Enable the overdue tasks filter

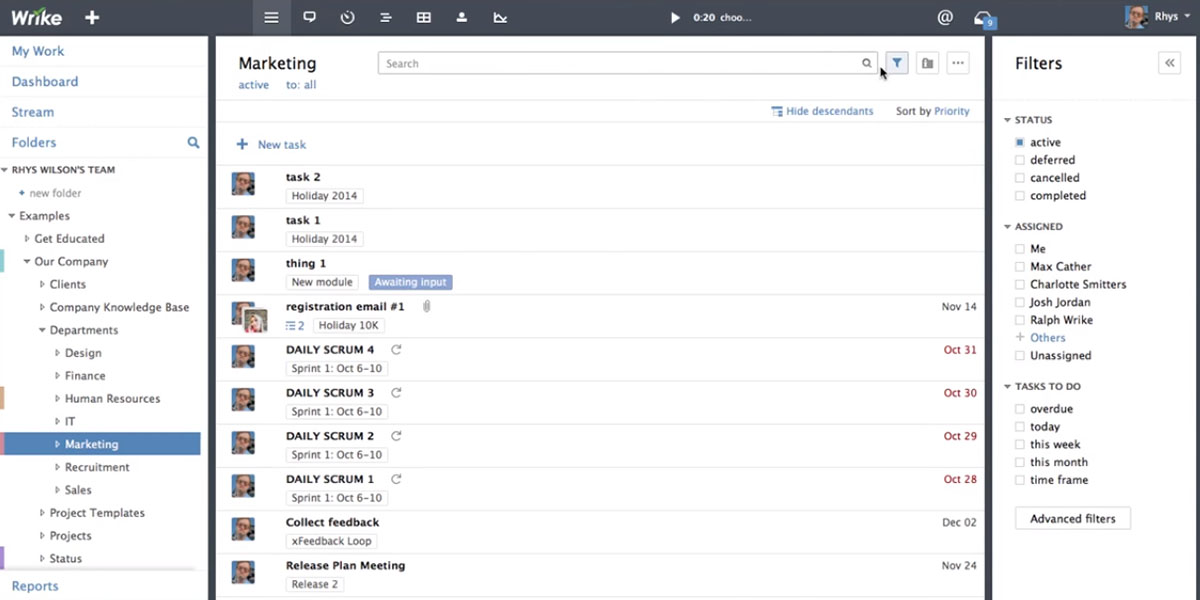pyautogui.click(x=1020, y=409)
